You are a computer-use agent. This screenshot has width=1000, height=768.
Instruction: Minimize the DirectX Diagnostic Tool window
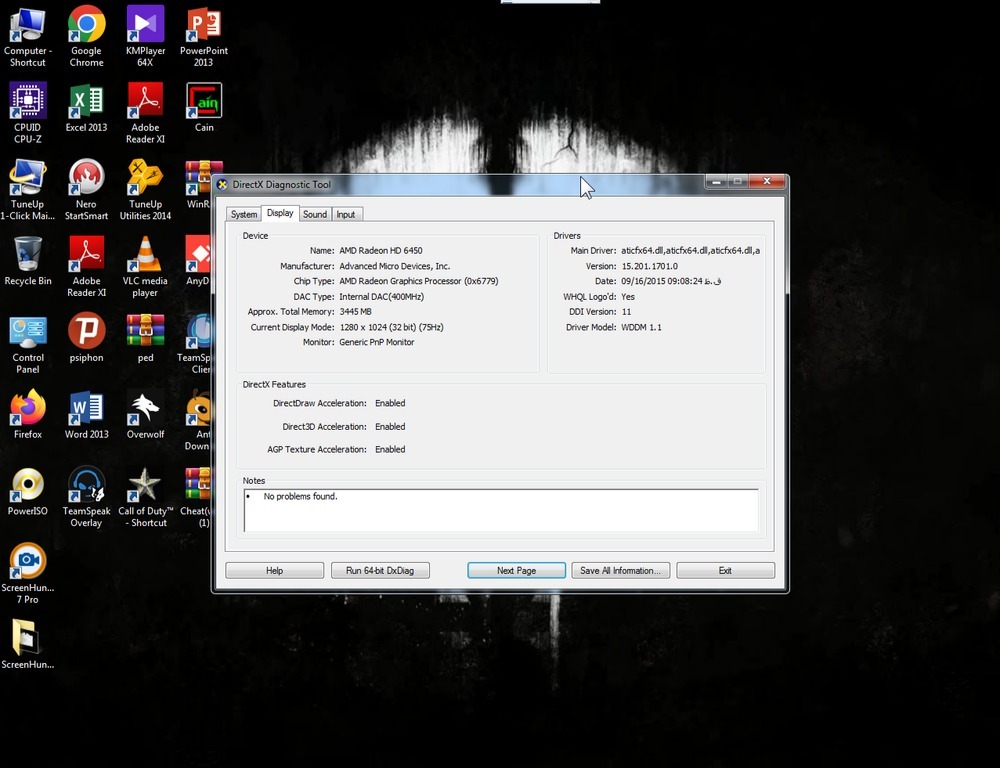click(716, 182)
